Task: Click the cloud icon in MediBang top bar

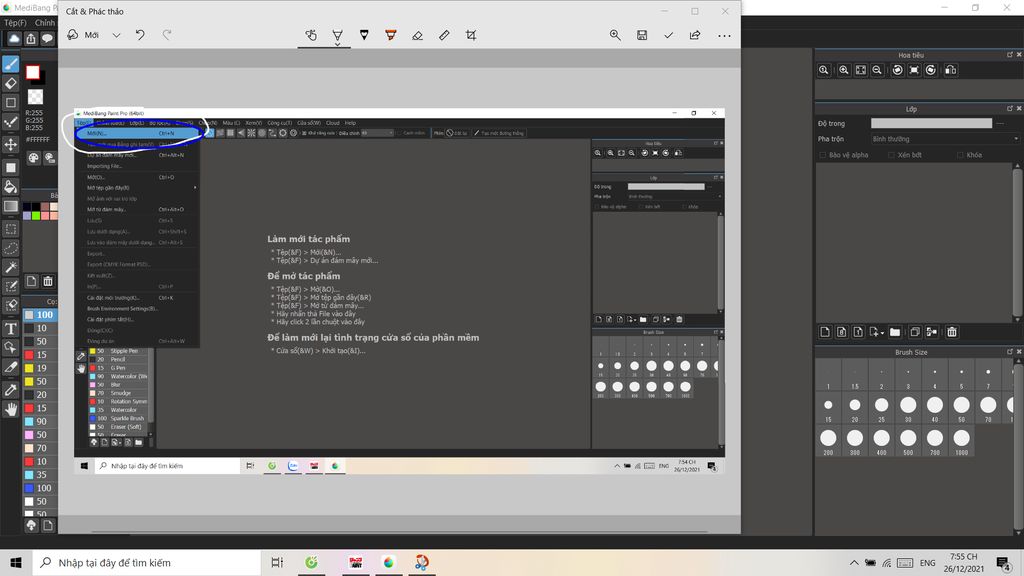Action: (x=14, y=39)
